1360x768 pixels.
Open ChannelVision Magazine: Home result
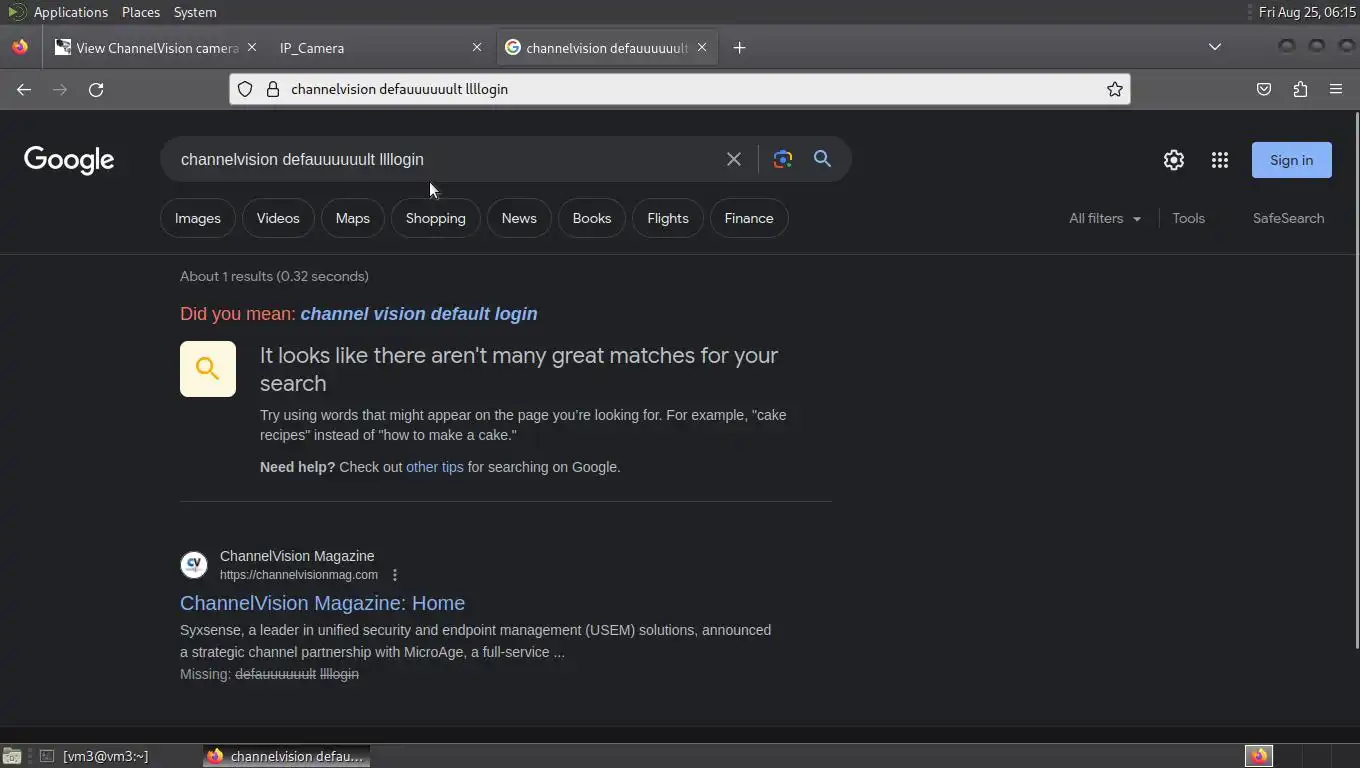(x=322, y=603)
